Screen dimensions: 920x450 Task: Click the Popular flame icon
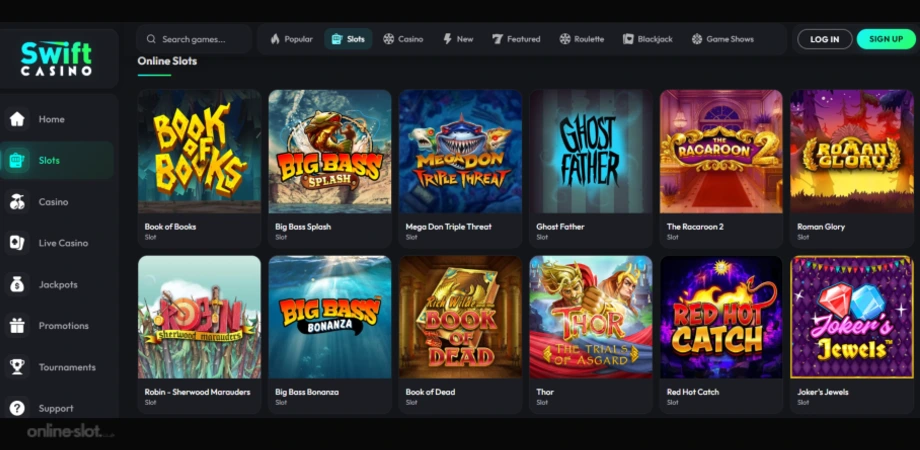click(275, 39)
